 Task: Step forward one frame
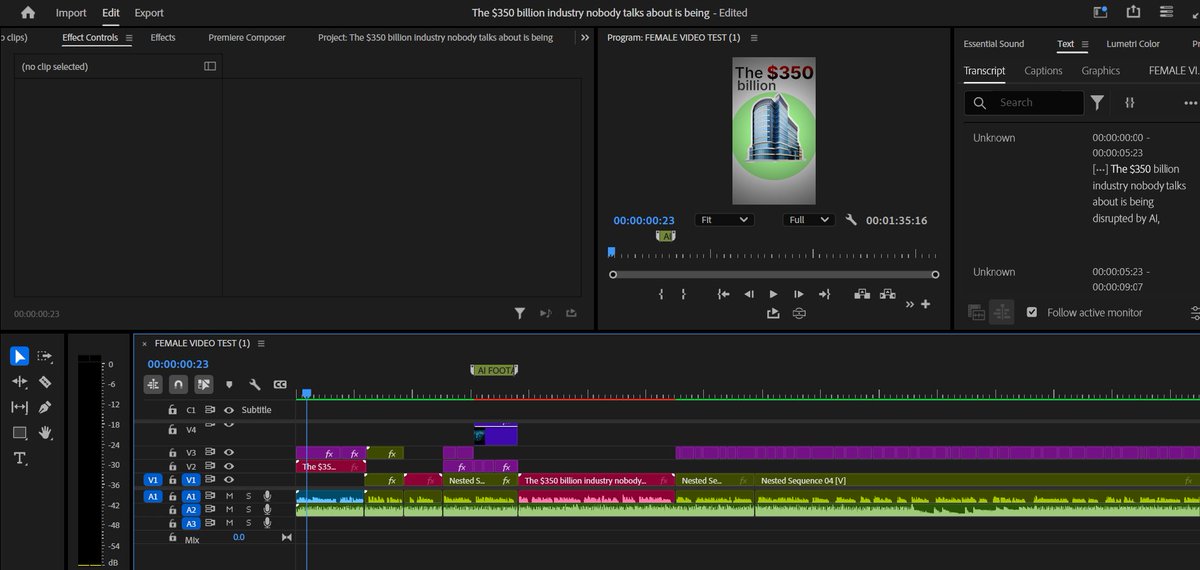798,294
